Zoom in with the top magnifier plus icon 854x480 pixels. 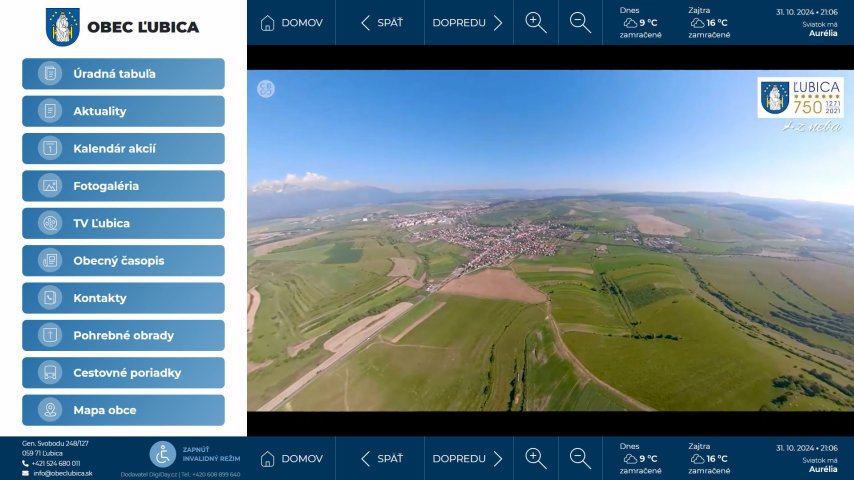point(536,23)
